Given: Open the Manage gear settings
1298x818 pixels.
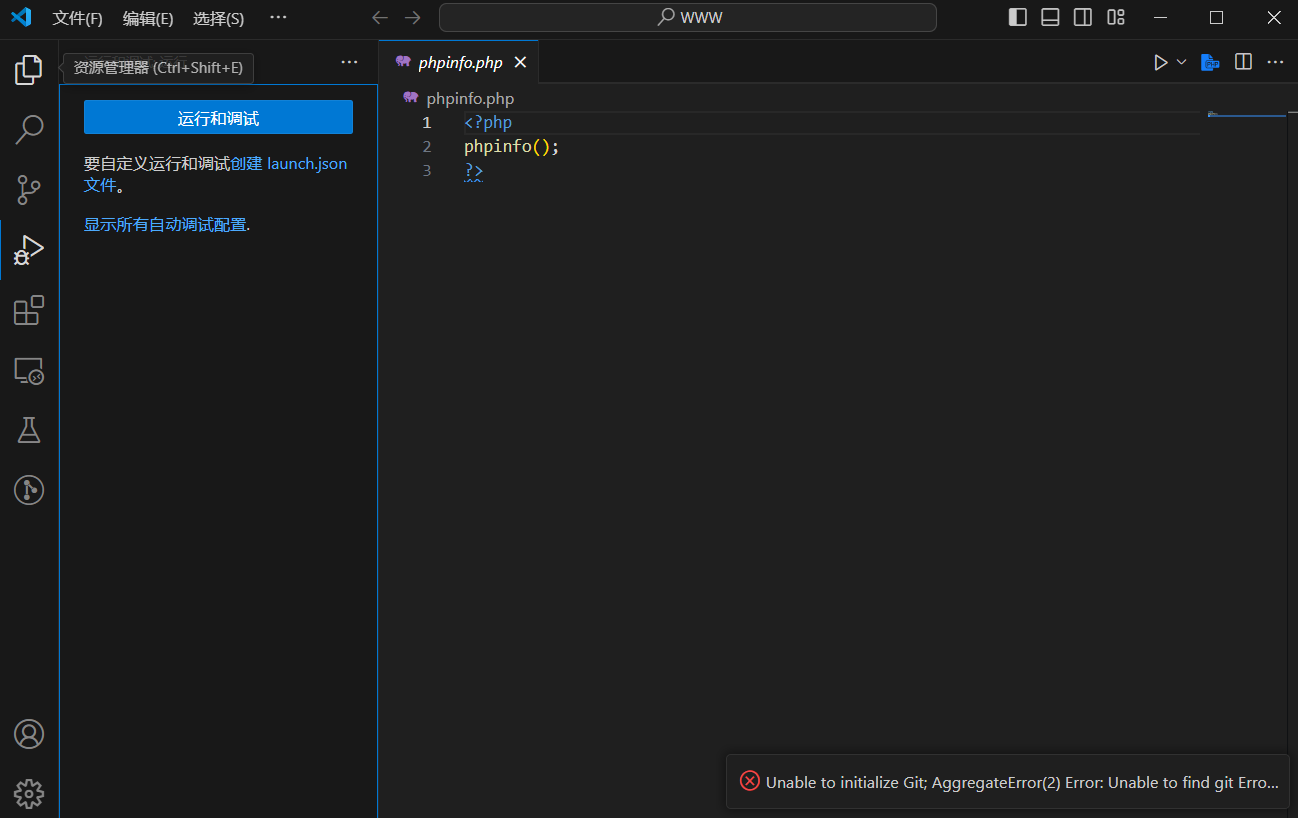Looking at the screenshot, I should tap(29, 794).
